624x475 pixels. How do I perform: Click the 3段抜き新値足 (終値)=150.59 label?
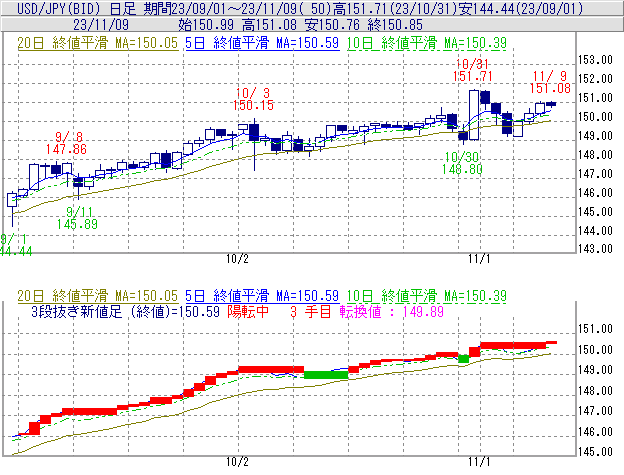coord(125,311)
